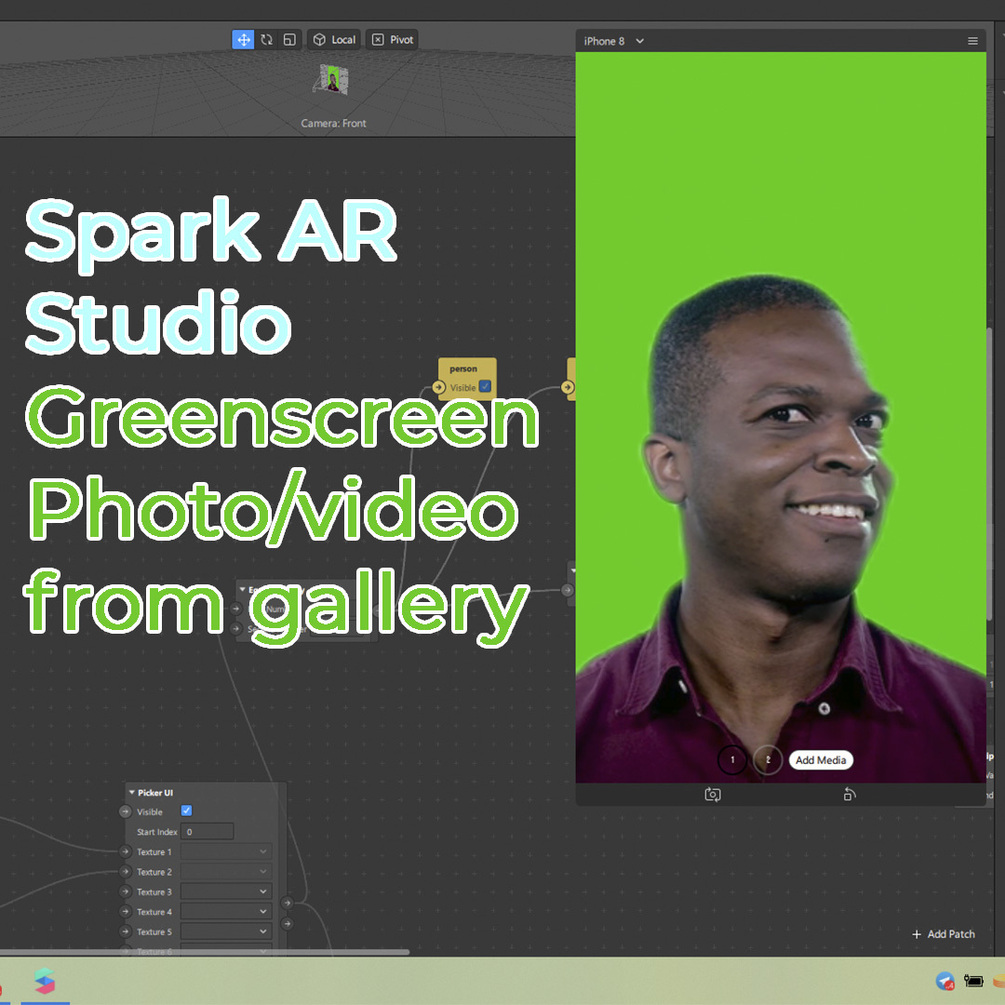Toggle Pivot mode button

point(392,40)
